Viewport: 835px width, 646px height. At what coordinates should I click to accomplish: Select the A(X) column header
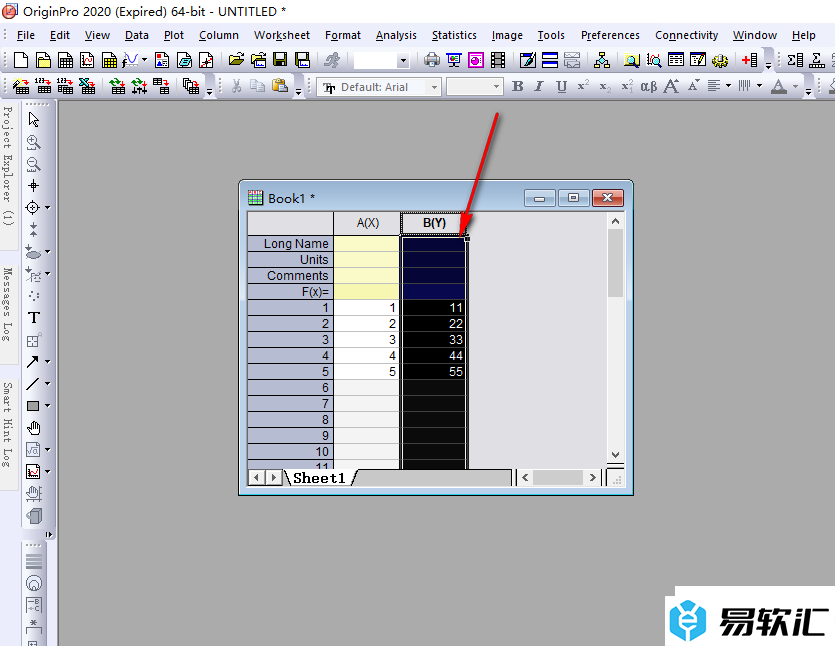(367, 223)
